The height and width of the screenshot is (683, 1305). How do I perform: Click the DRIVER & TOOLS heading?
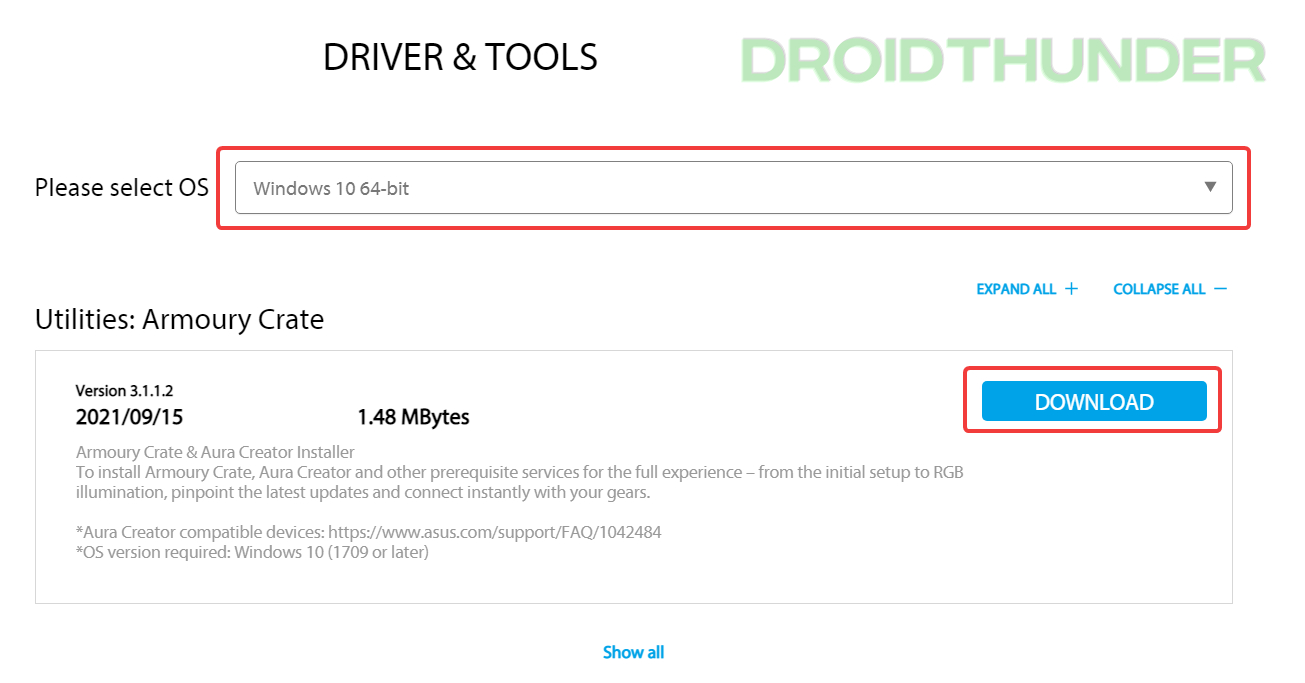tap(460, 58)
